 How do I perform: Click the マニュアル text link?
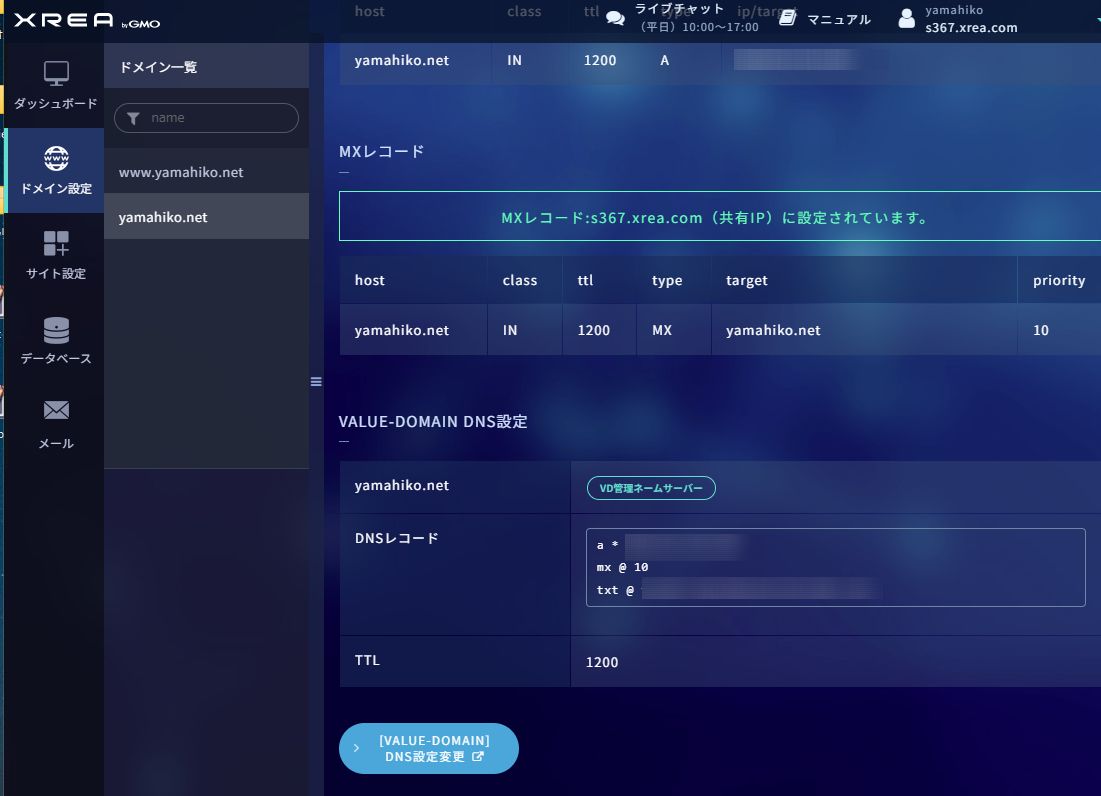tap(838, 20)
